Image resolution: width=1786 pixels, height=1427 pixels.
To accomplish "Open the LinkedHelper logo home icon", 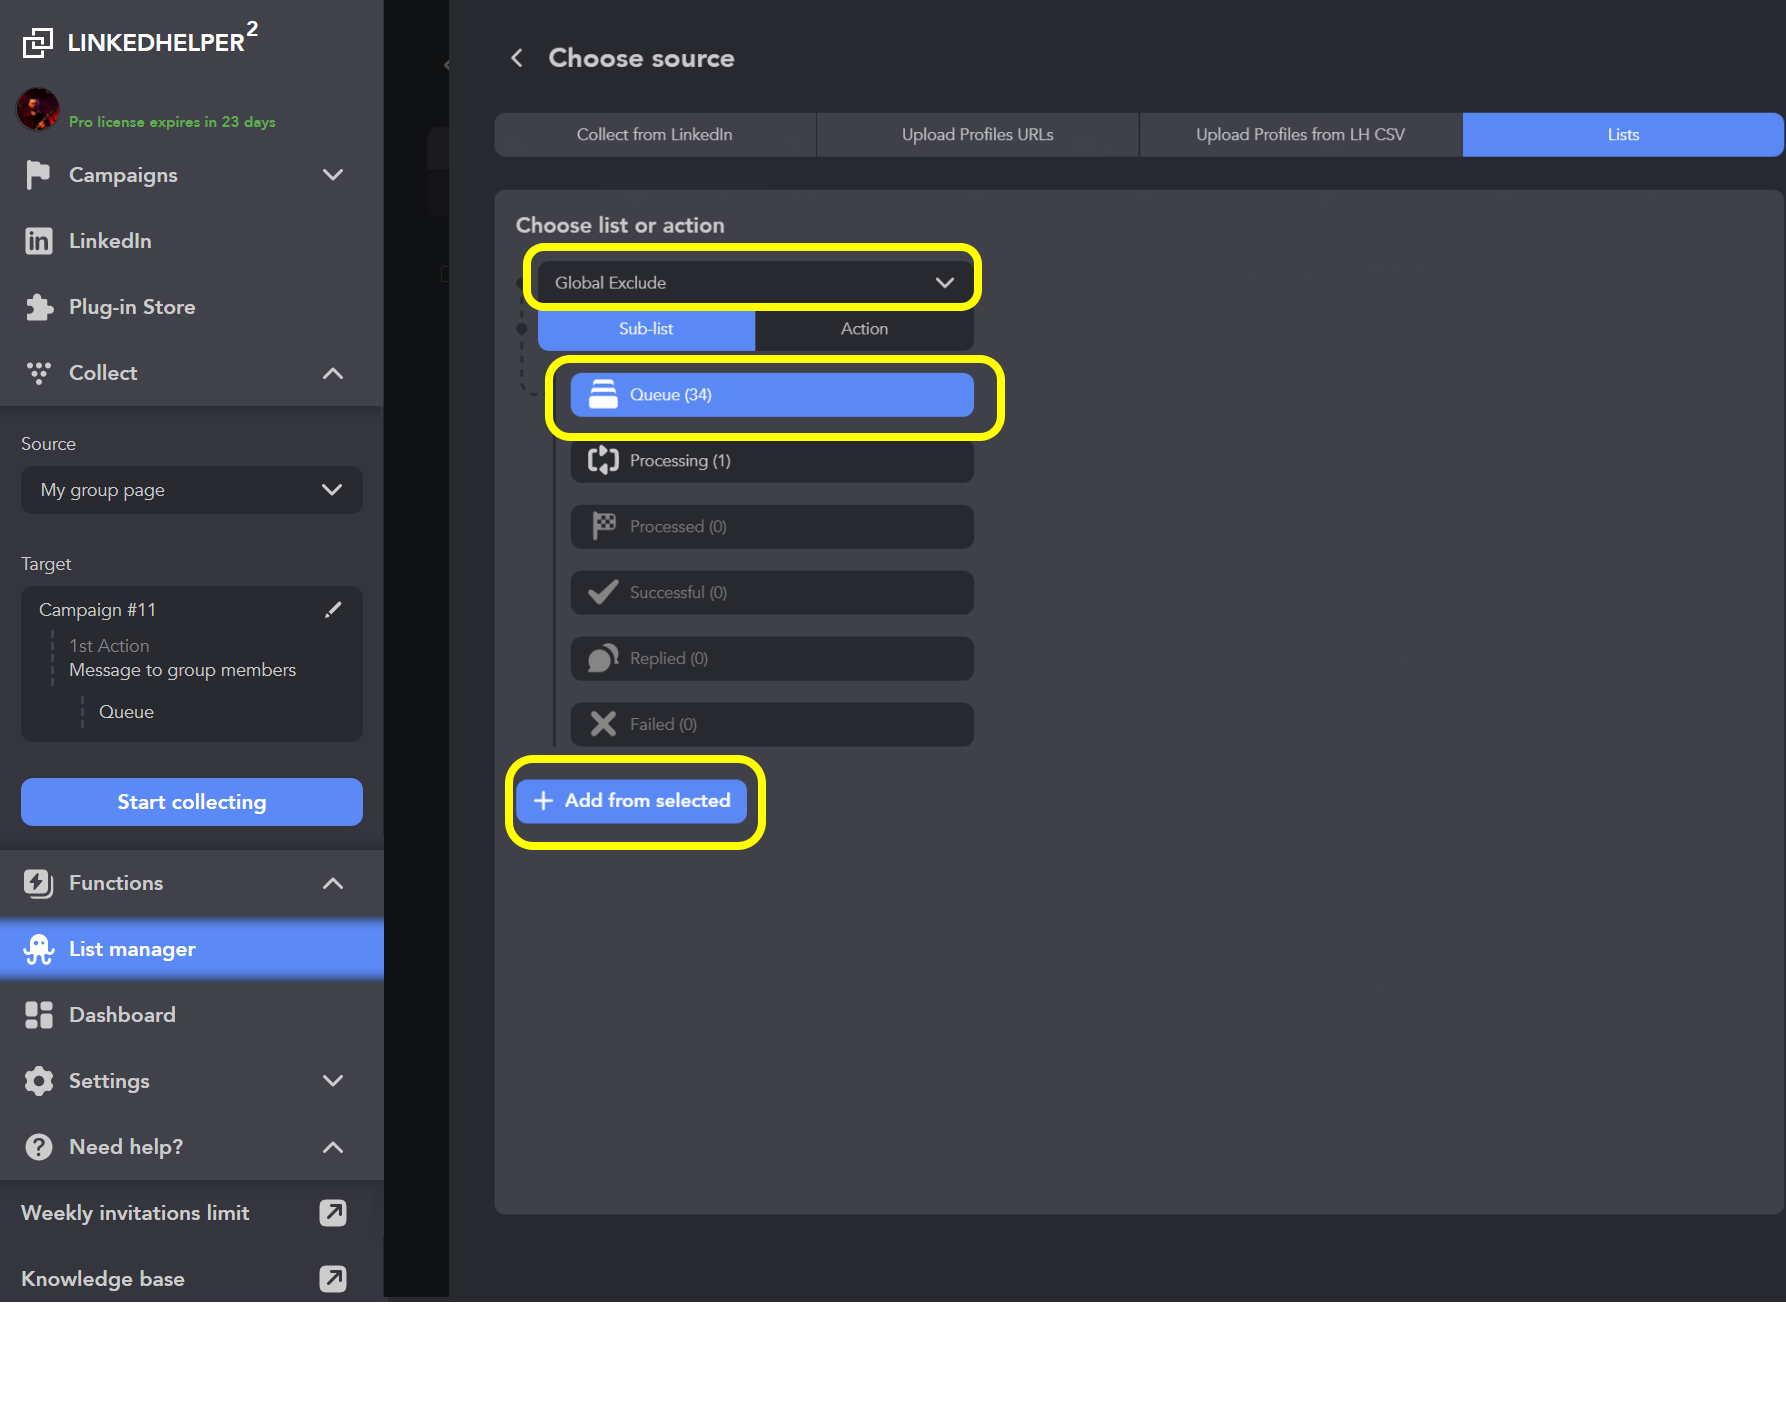I will coord(38,40).
